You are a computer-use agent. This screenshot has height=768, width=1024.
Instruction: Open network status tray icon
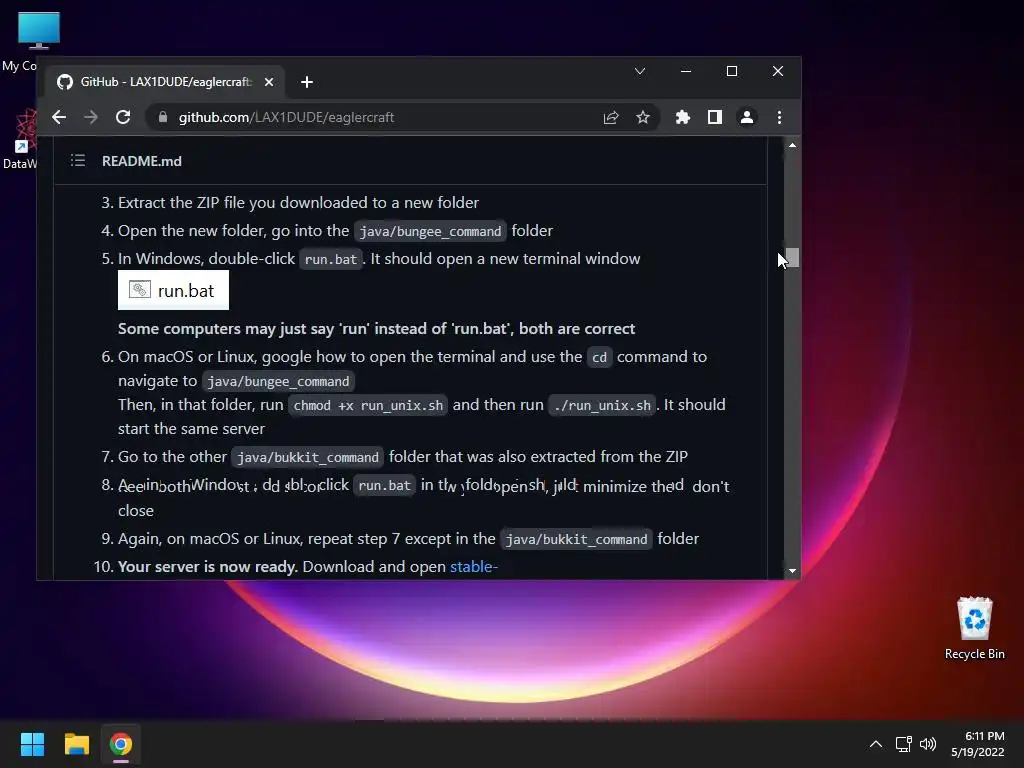[x=903, y=744]
